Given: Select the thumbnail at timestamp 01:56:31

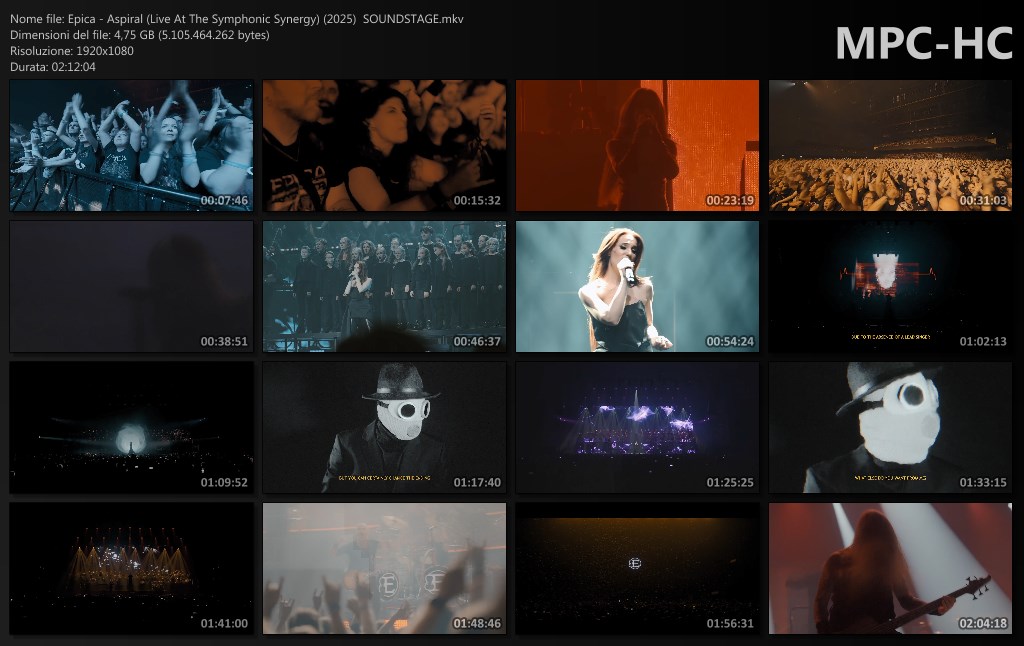Looking at the screenshot, I should point(637,569).
